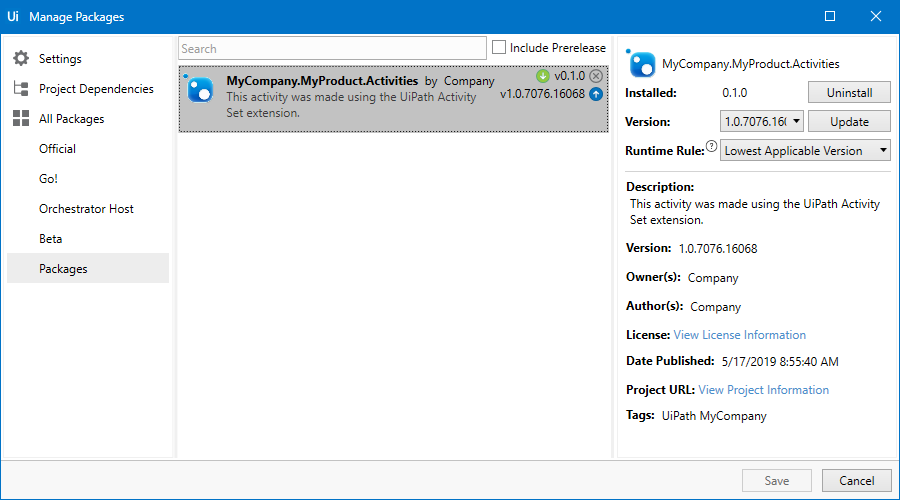
Task: Click the Cancel button
Action: [x=856, y=480]
